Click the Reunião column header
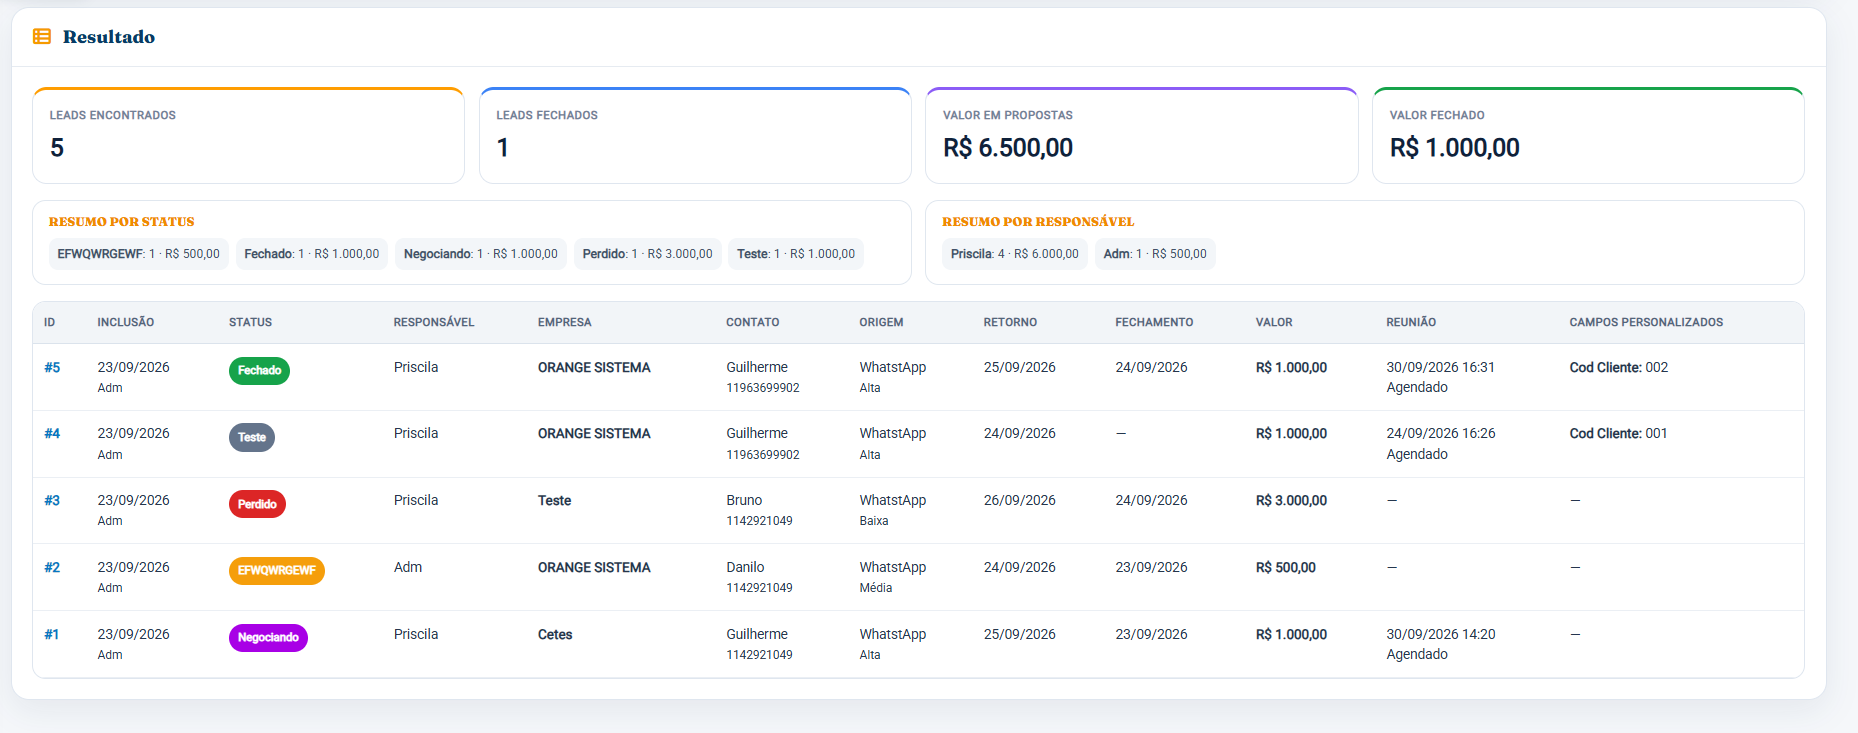Screen dimensions: 1858x733 coord(1411,323)
